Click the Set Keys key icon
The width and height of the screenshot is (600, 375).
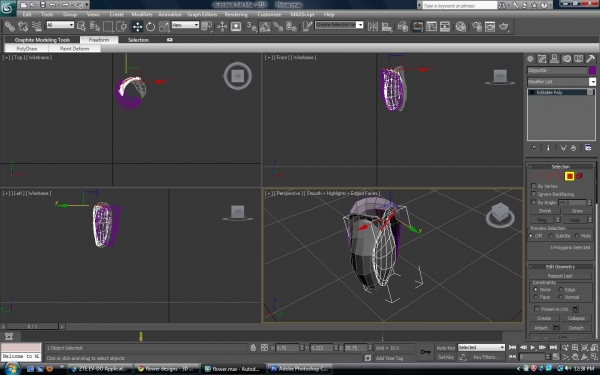pos(426,352)
